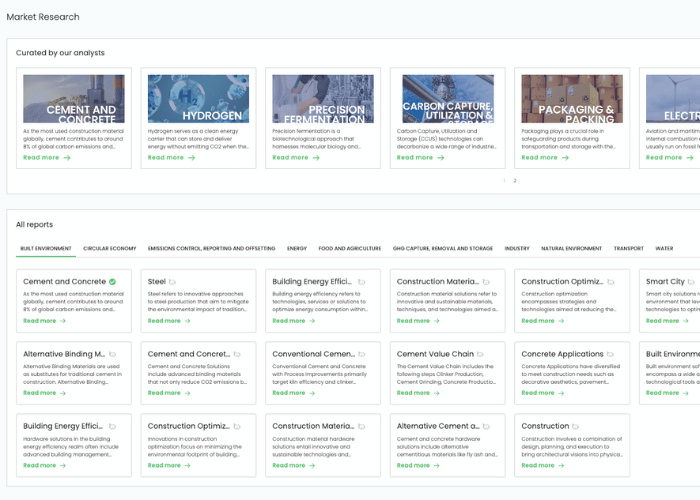Click the arrow icon in the Built Environme... card
This screenshot has width=700, height=500.
(686, 393)
